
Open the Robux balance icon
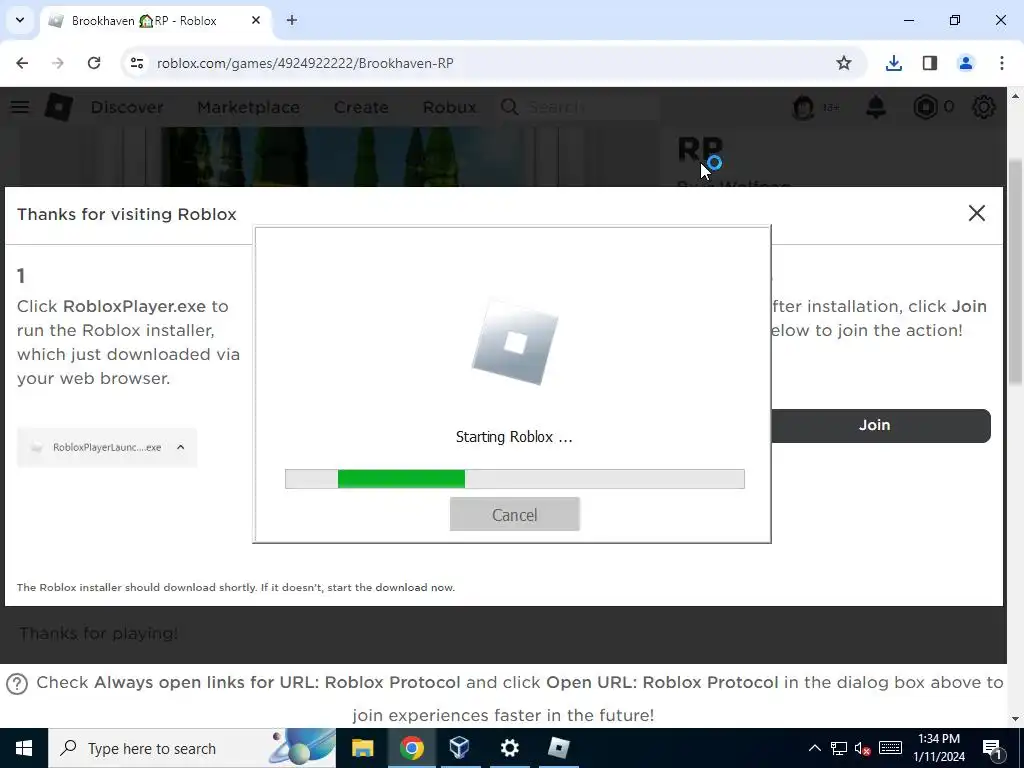[x=925, y=107]
